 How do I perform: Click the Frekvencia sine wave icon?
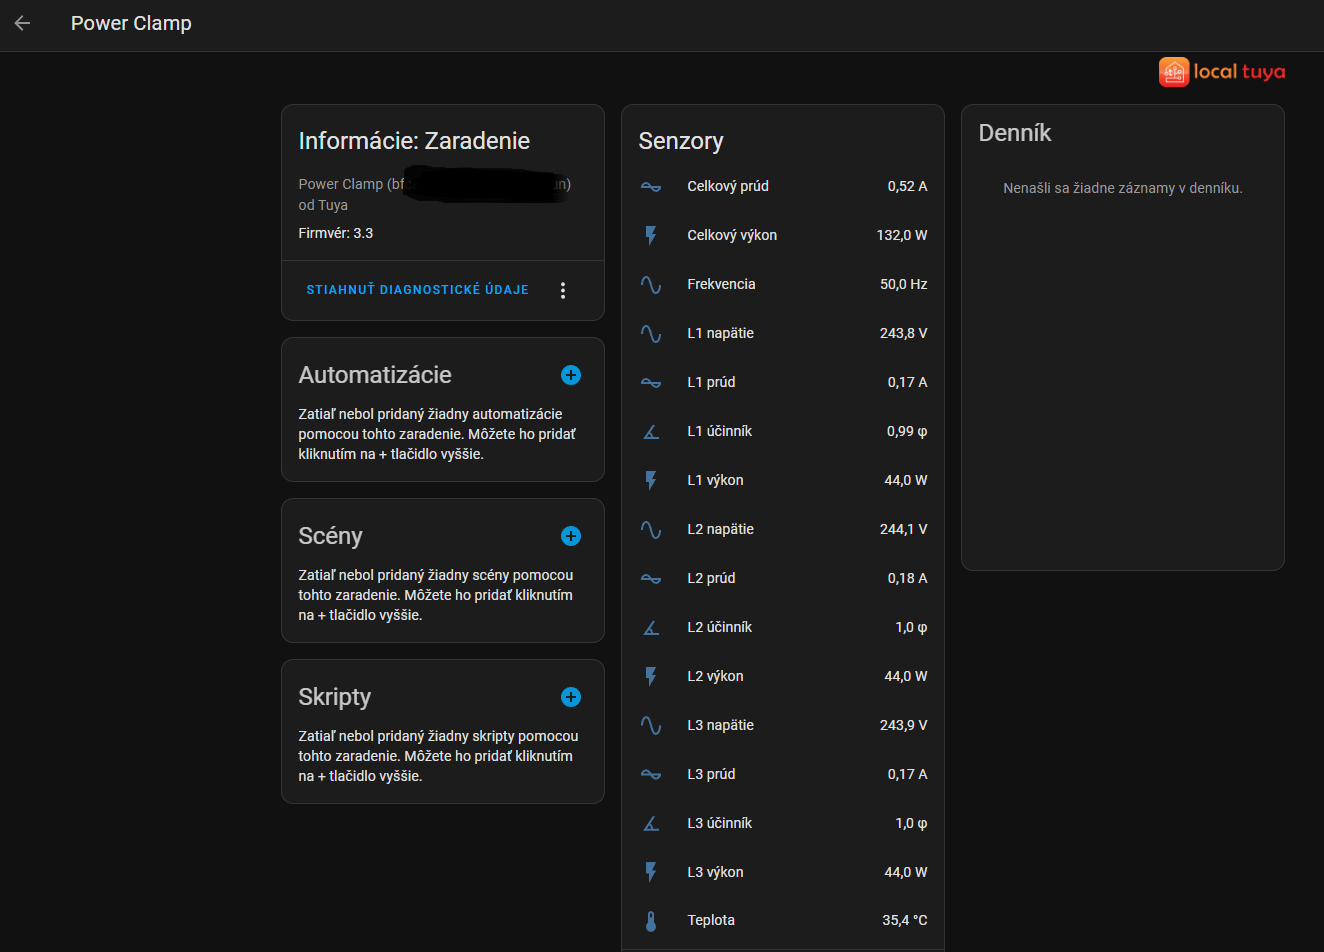click(x=651, y=284)
